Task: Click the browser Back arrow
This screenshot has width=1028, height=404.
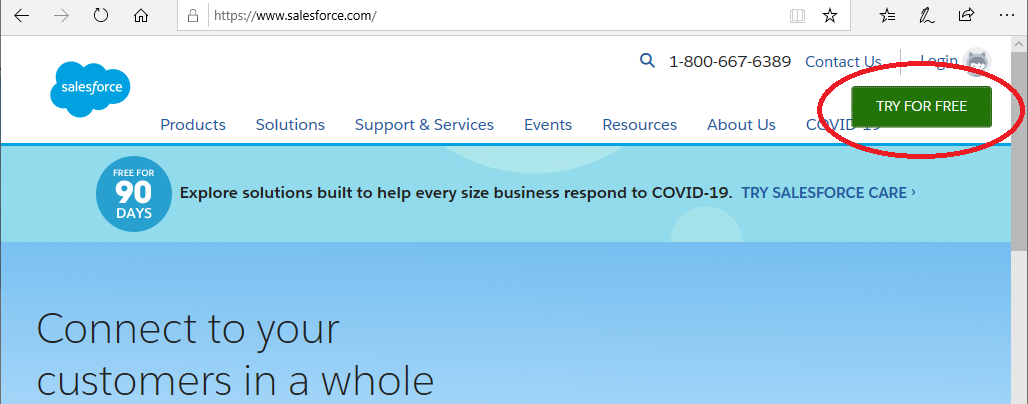Action: [x=22, y=16]
